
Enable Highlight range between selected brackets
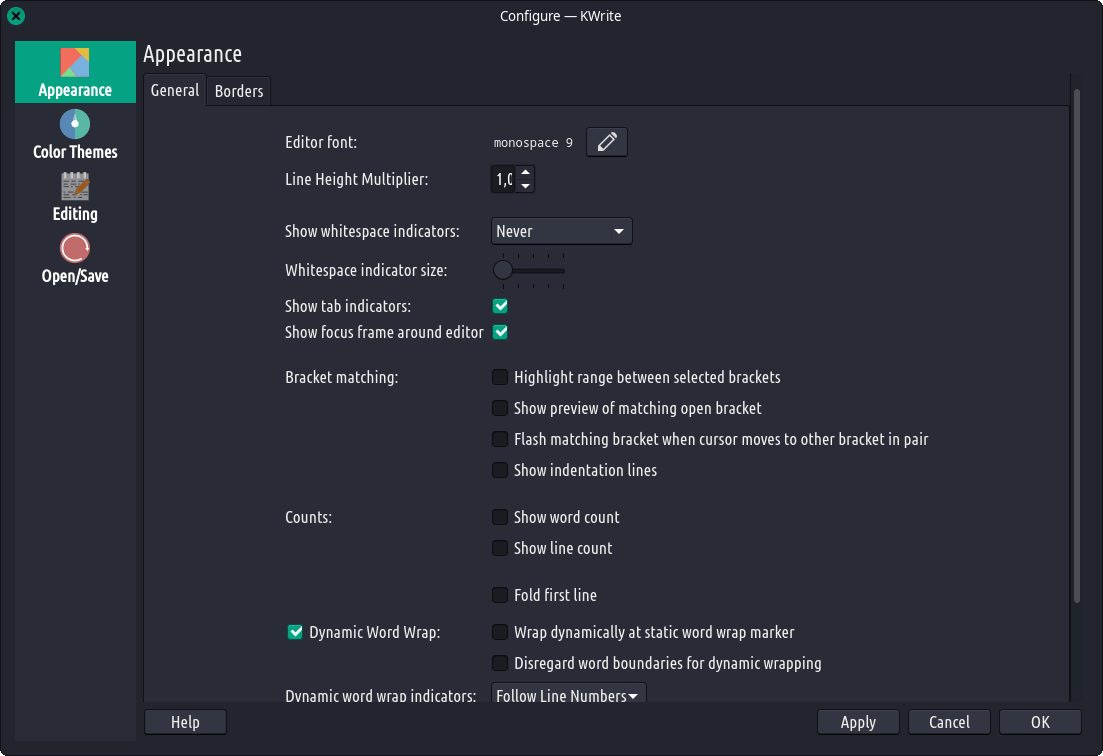[500, 378]
